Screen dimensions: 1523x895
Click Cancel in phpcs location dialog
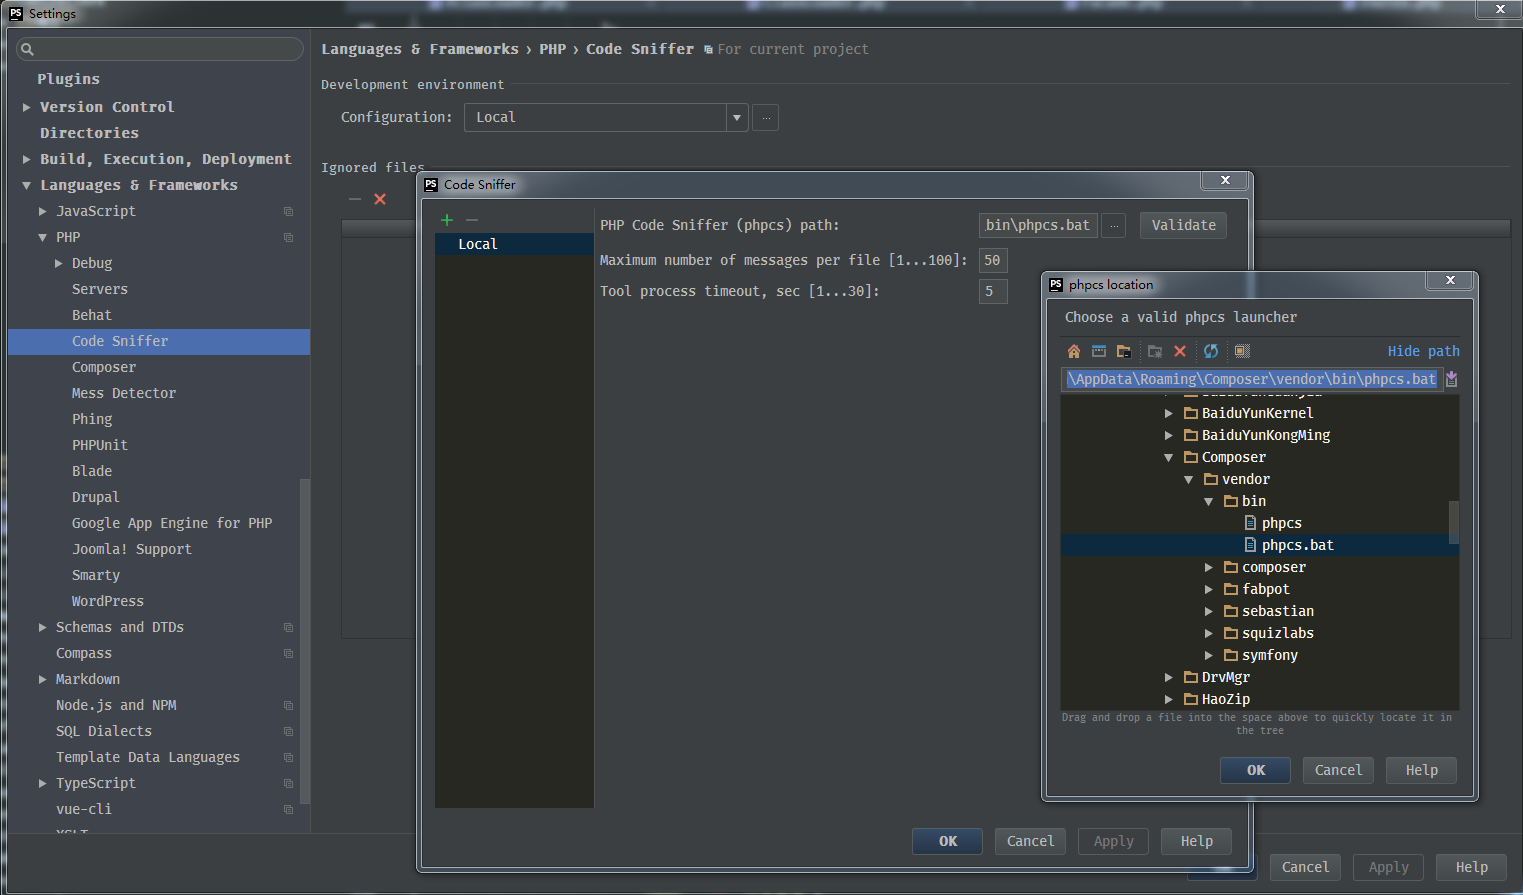pos(1338,770)
